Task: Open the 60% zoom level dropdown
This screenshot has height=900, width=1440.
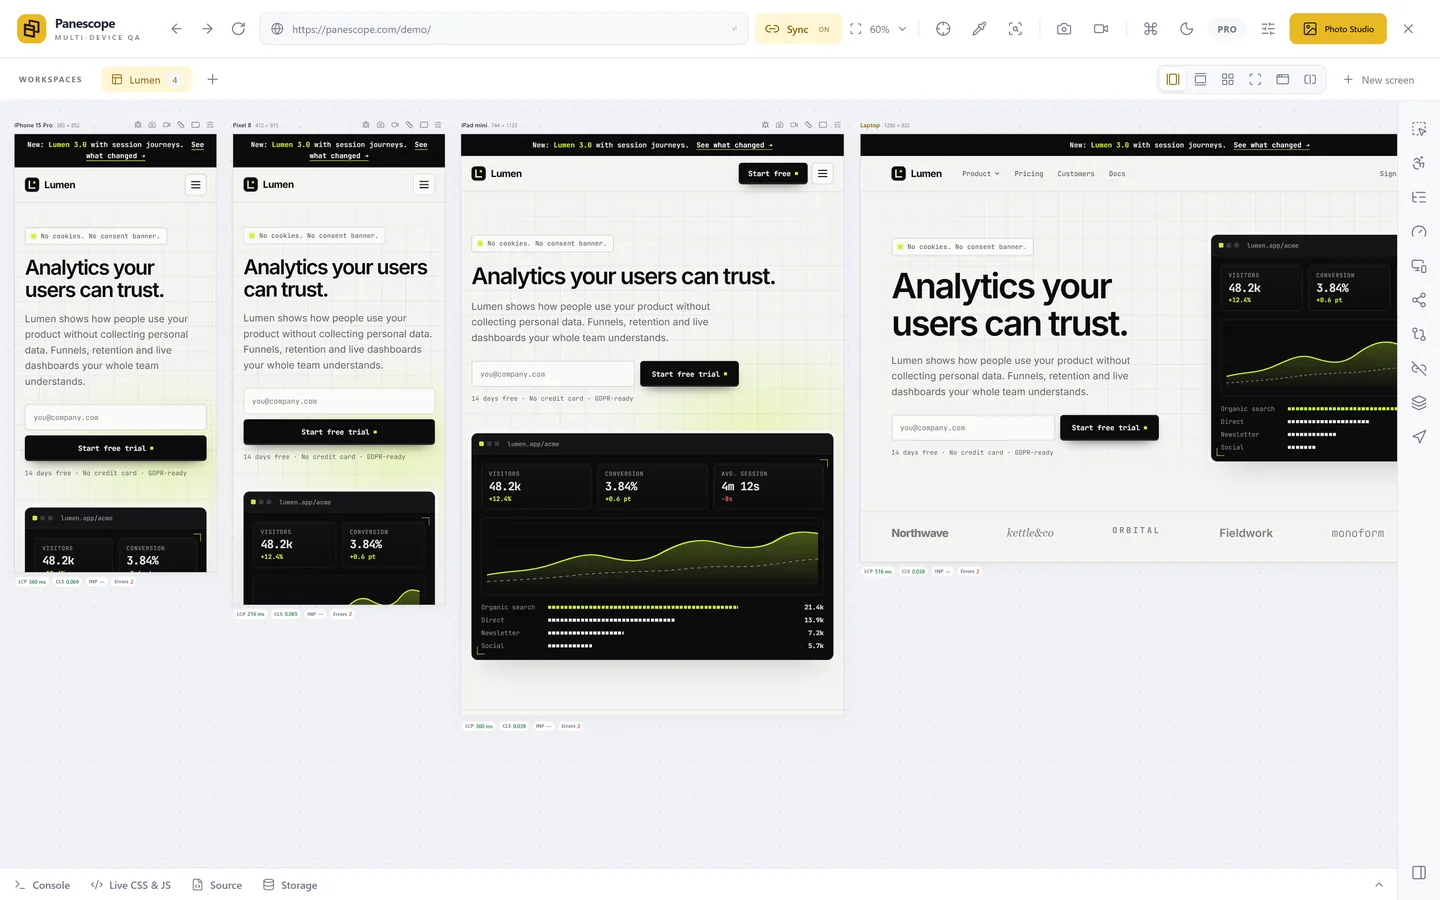Action: point(879,29)
